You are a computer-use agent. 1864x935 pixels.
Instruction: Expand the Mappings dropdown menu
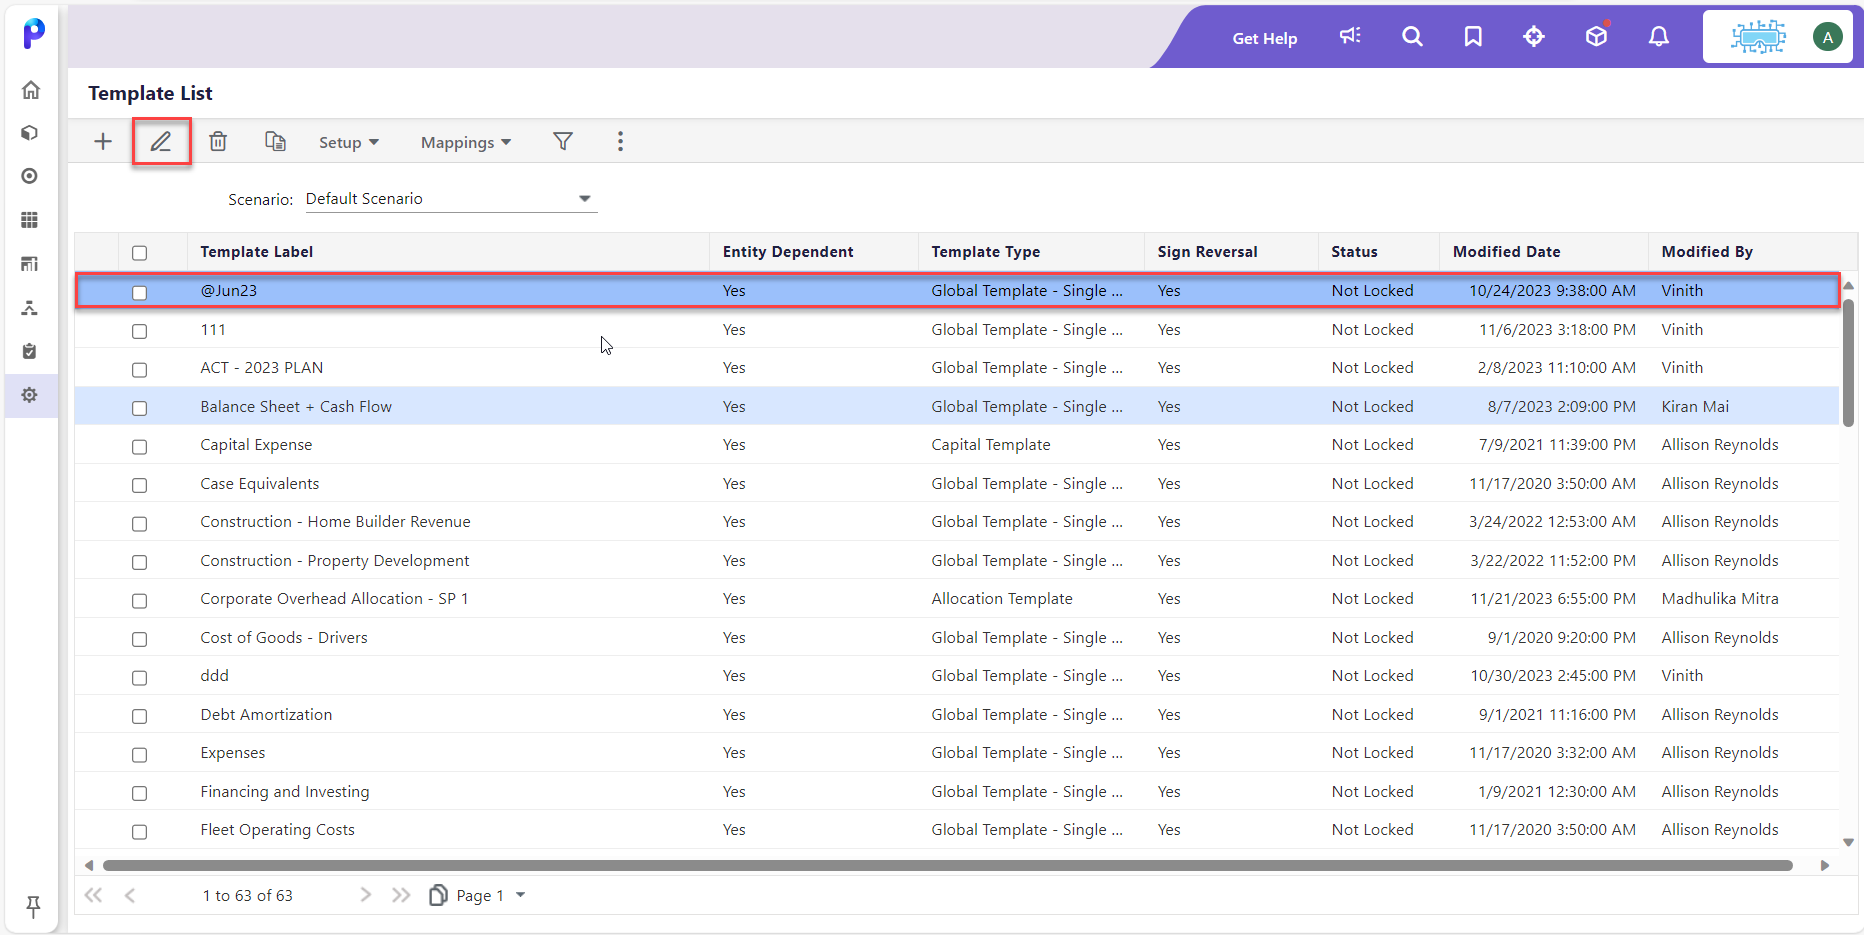[x=466, y=142]
